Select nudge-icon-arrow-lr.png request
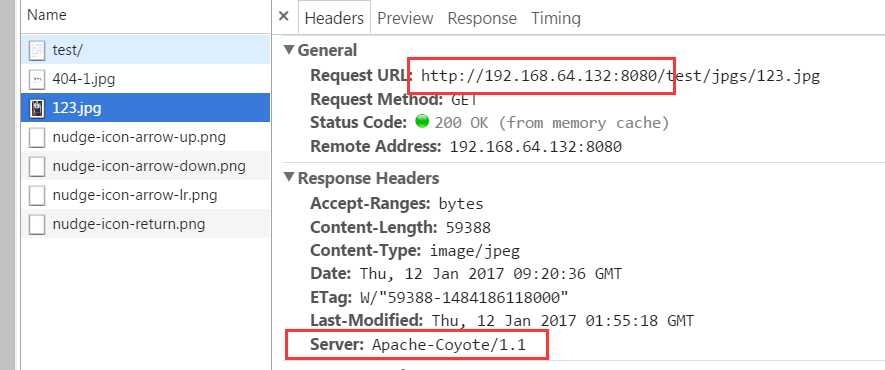Screen dimensions: 885x370 tap(146, 195)
